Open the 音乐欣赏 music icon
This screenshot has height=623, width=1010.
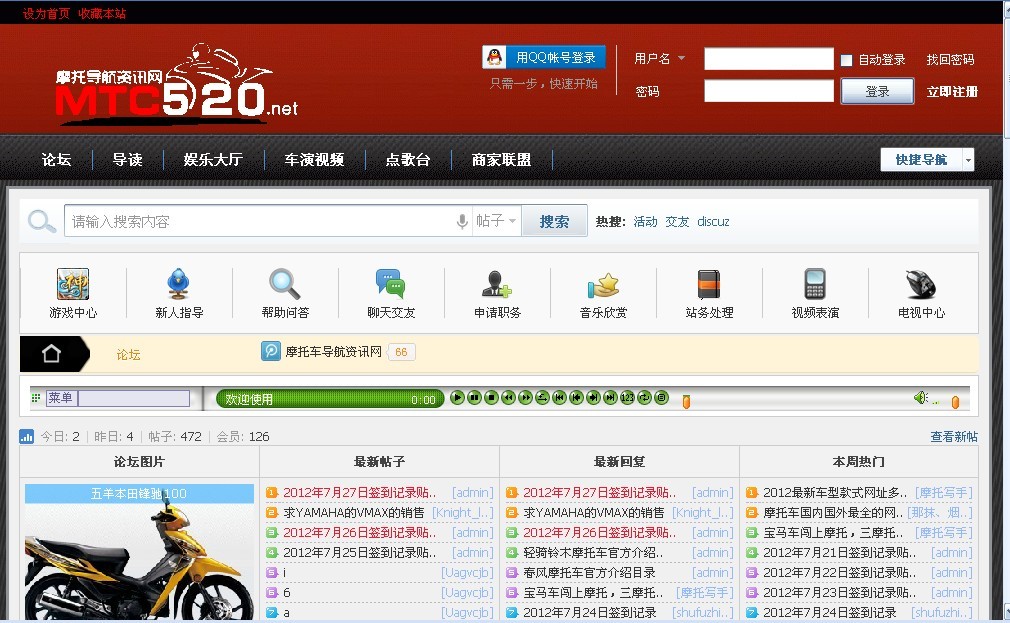pyautogui.click(x=603, y=284)
